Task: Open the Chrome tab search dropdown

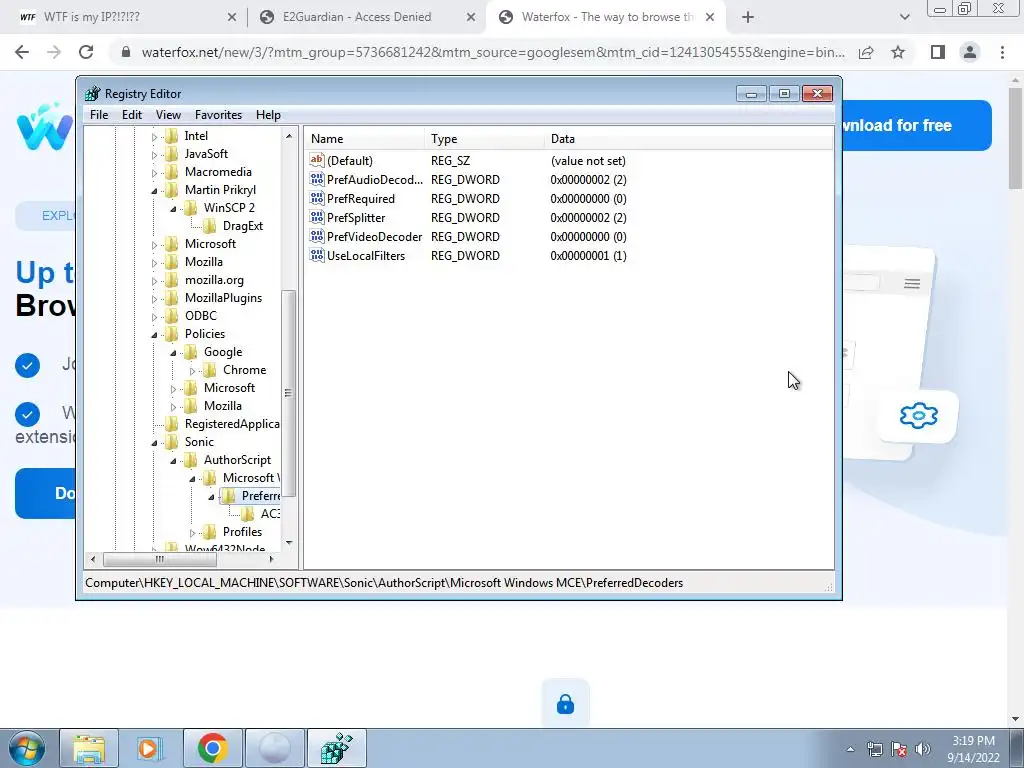Action: (904, 18)
